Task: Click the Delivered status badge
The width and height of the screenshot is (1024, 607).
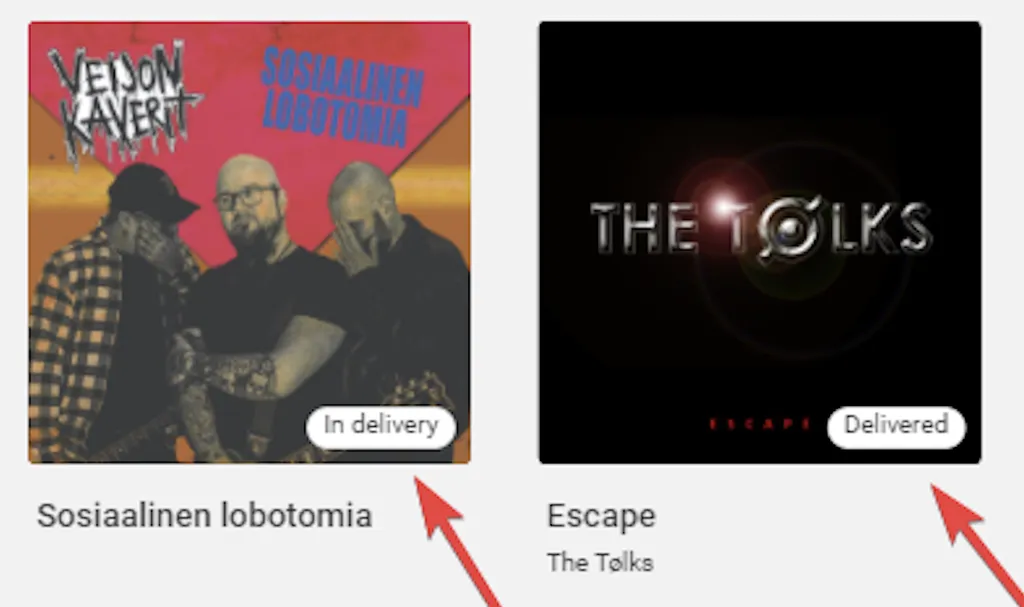Action: pyautogui.click(x=896, y=427)
